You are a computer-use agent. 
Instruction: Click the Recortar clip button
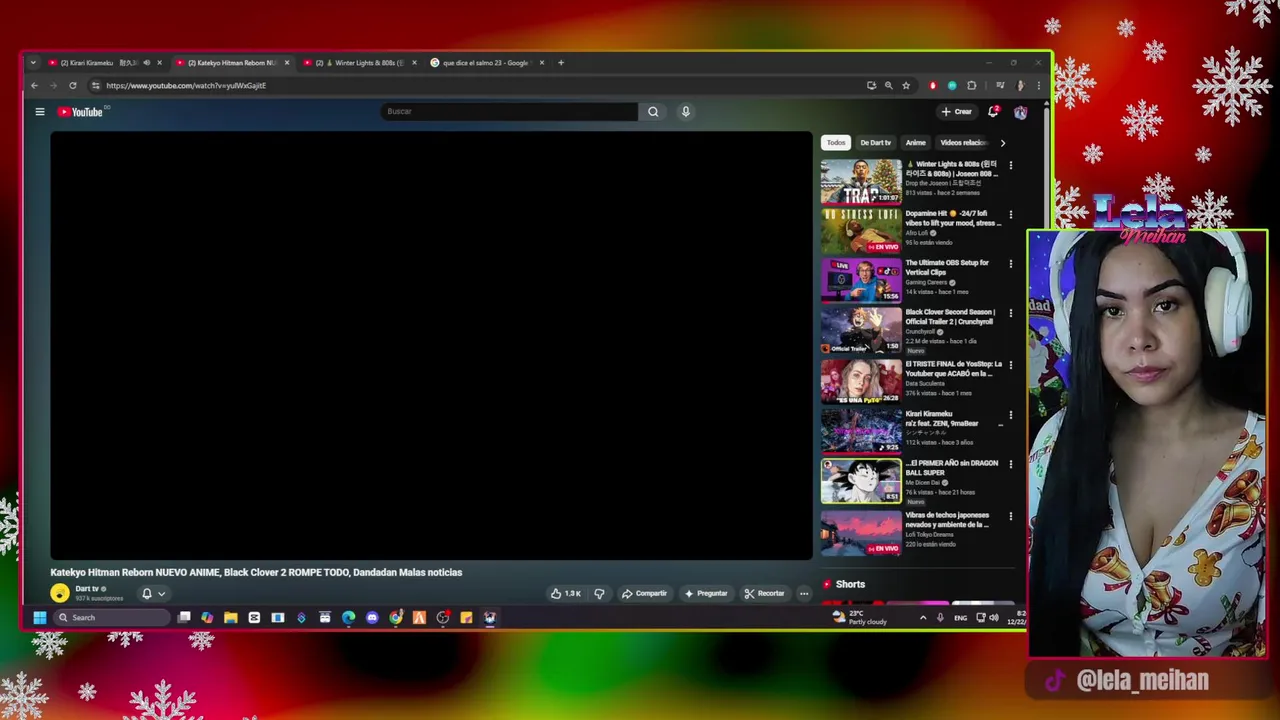[x=764, y=593]
